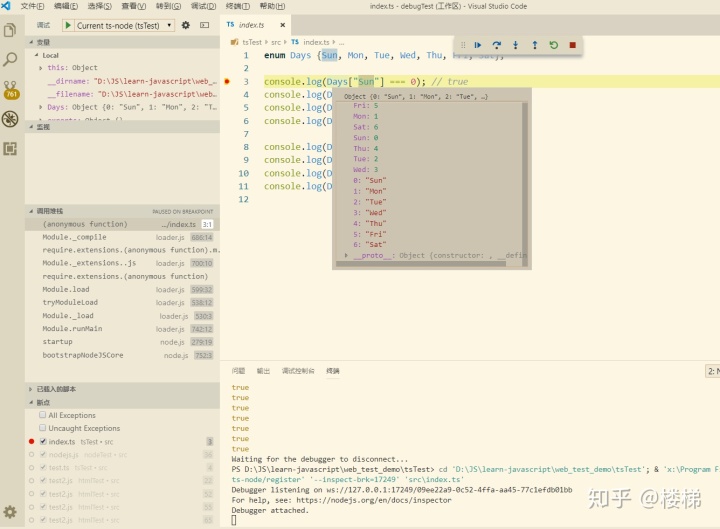
Task: Select the (anonymous function) index.ts stack frame
Action: (x=122, y=224)
